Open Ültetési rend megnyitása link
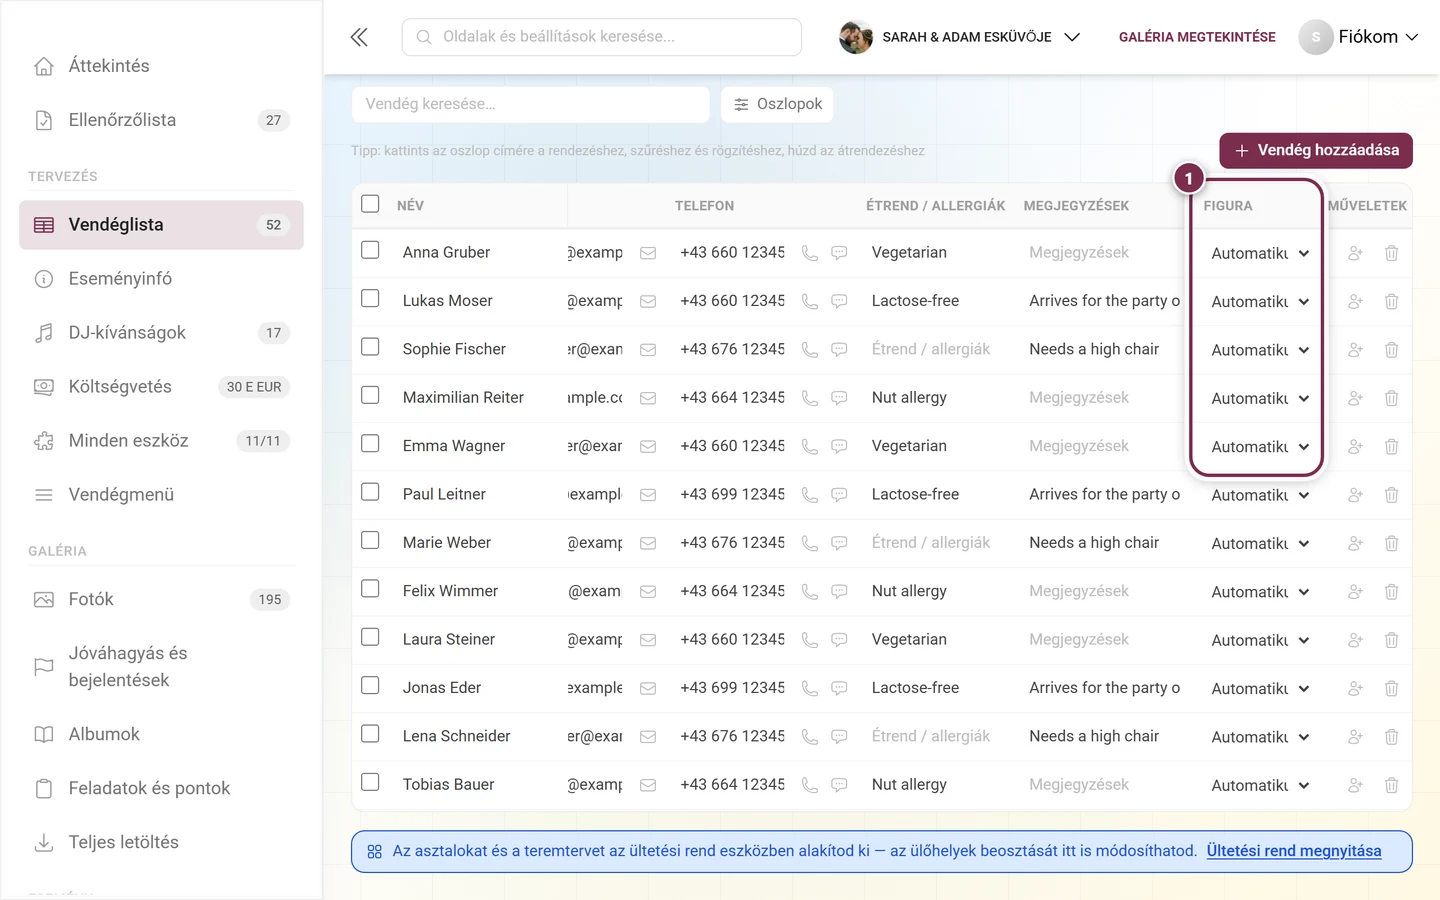 point(1294,851)
